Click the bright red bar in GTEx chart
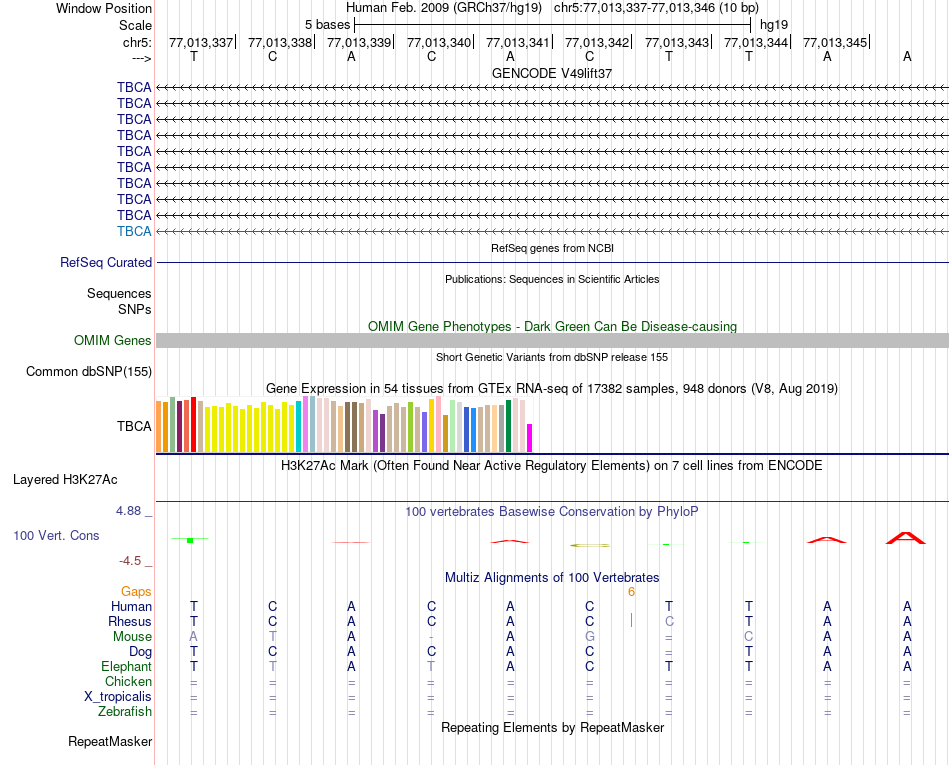Viewport: 950px width, 765px height. [193, 425]
